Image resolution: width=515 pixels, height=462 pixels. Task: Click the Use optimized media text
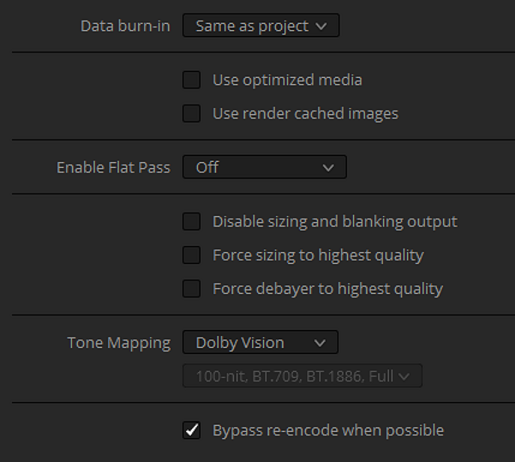(x=287, y=80)
